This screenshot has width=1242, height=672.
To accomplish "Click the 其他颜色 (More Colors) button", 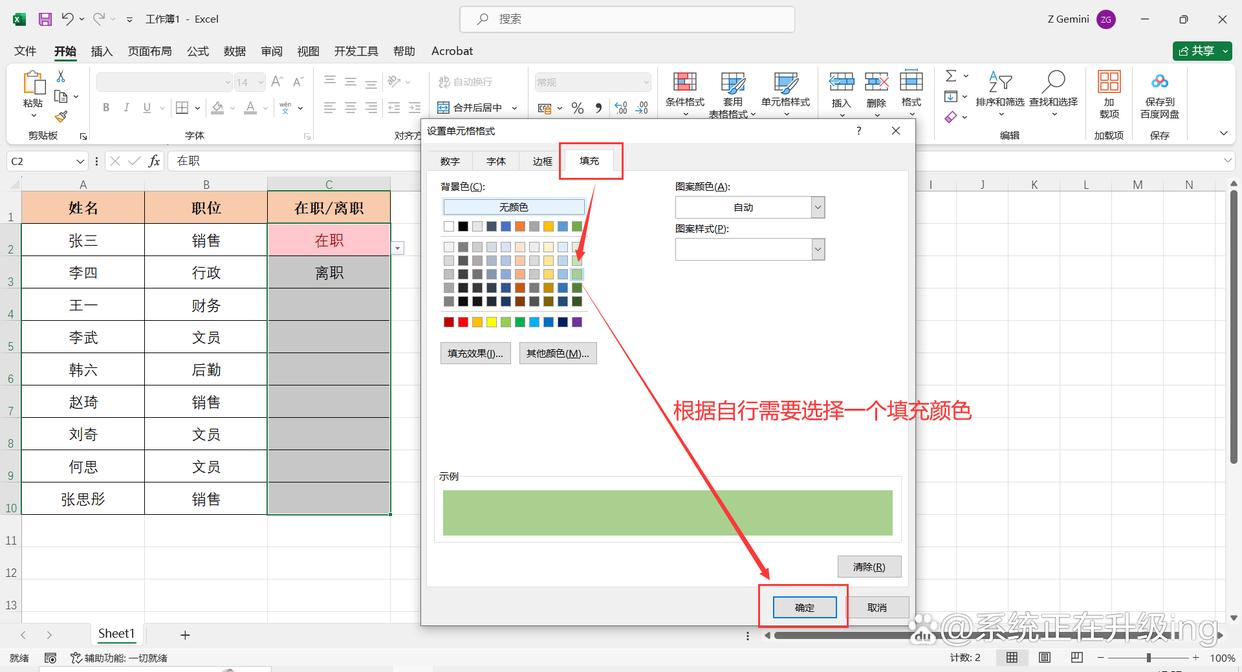I will coord(558,353).
